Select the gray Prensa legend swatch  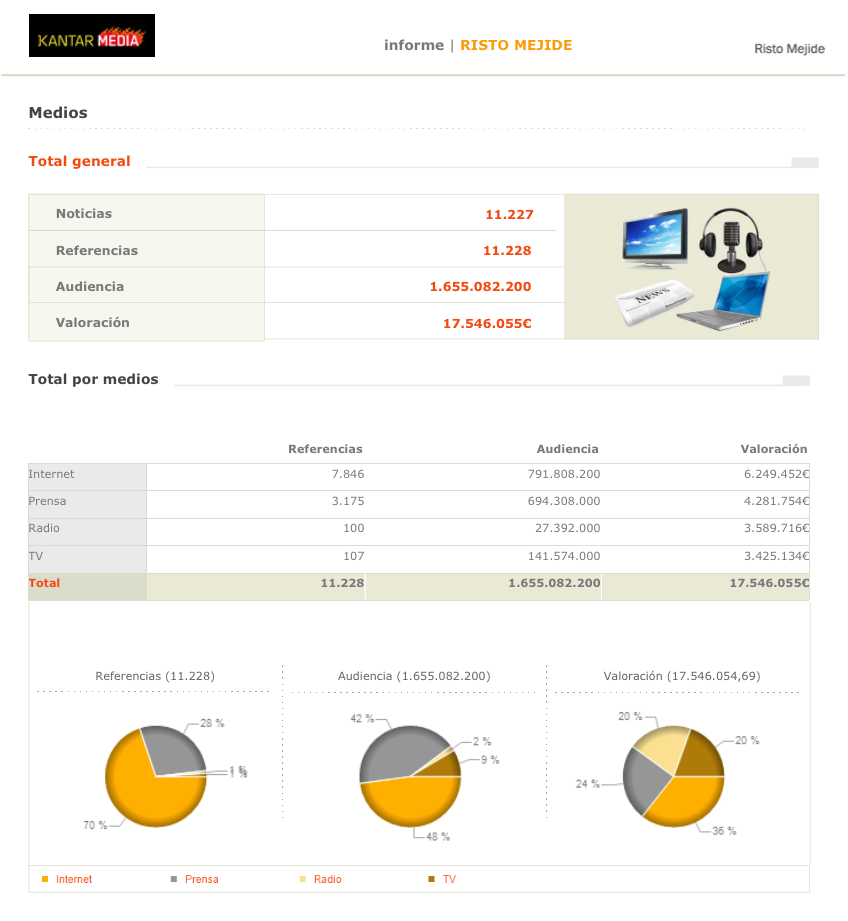coord(174,879)
